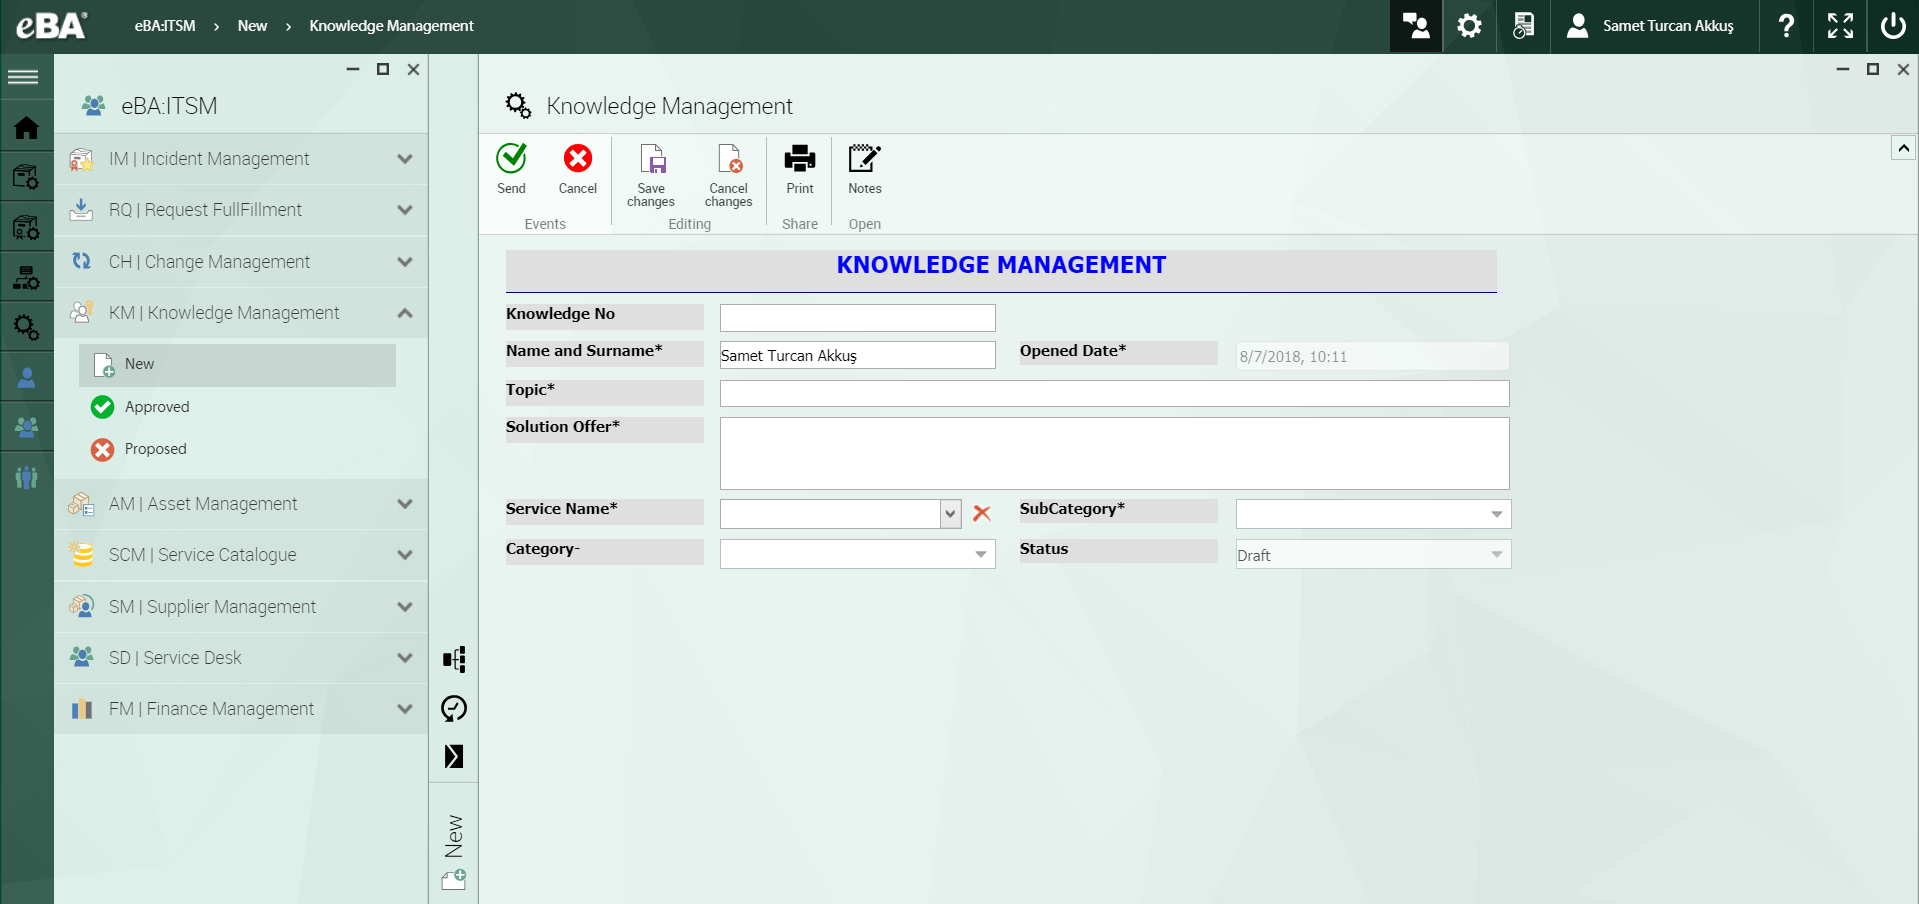Open the first workflow icon in the left rail

pos(26,177)
